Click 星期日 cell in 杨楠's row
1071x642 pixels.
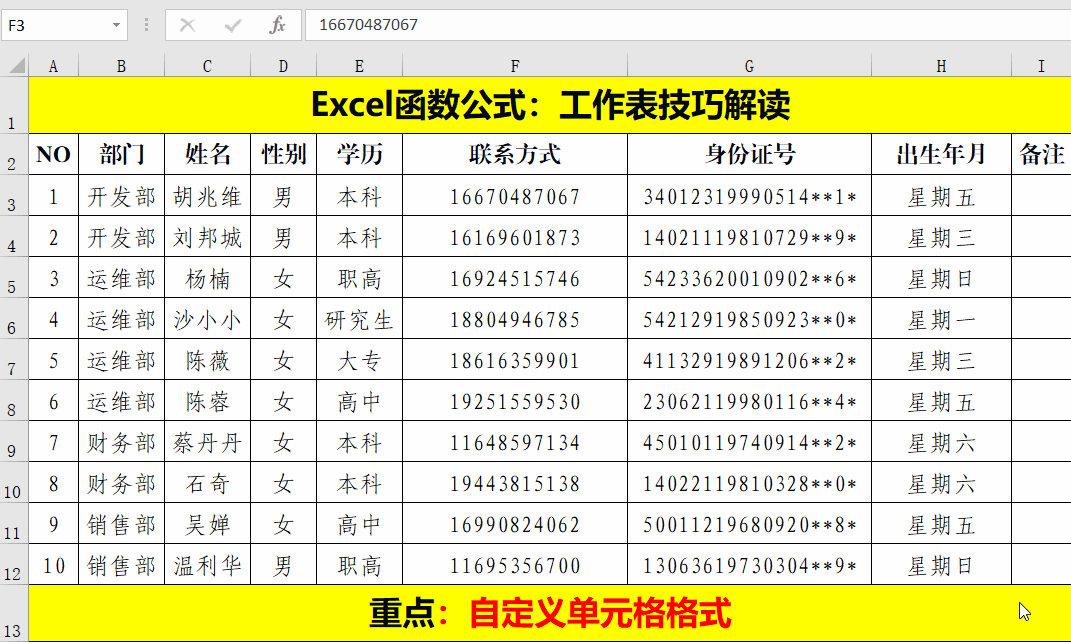(941, 279)
